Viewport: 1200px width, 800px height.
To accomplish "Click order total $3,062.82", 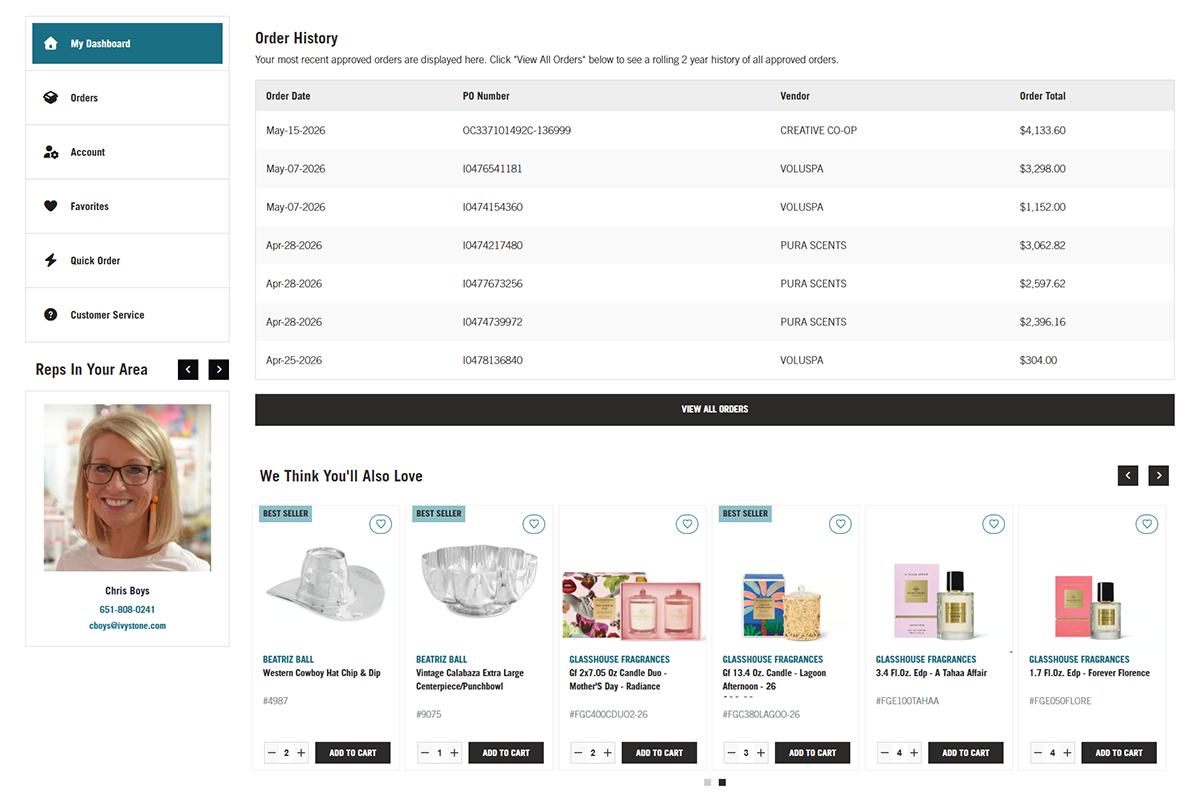I will pos(1042,245).
